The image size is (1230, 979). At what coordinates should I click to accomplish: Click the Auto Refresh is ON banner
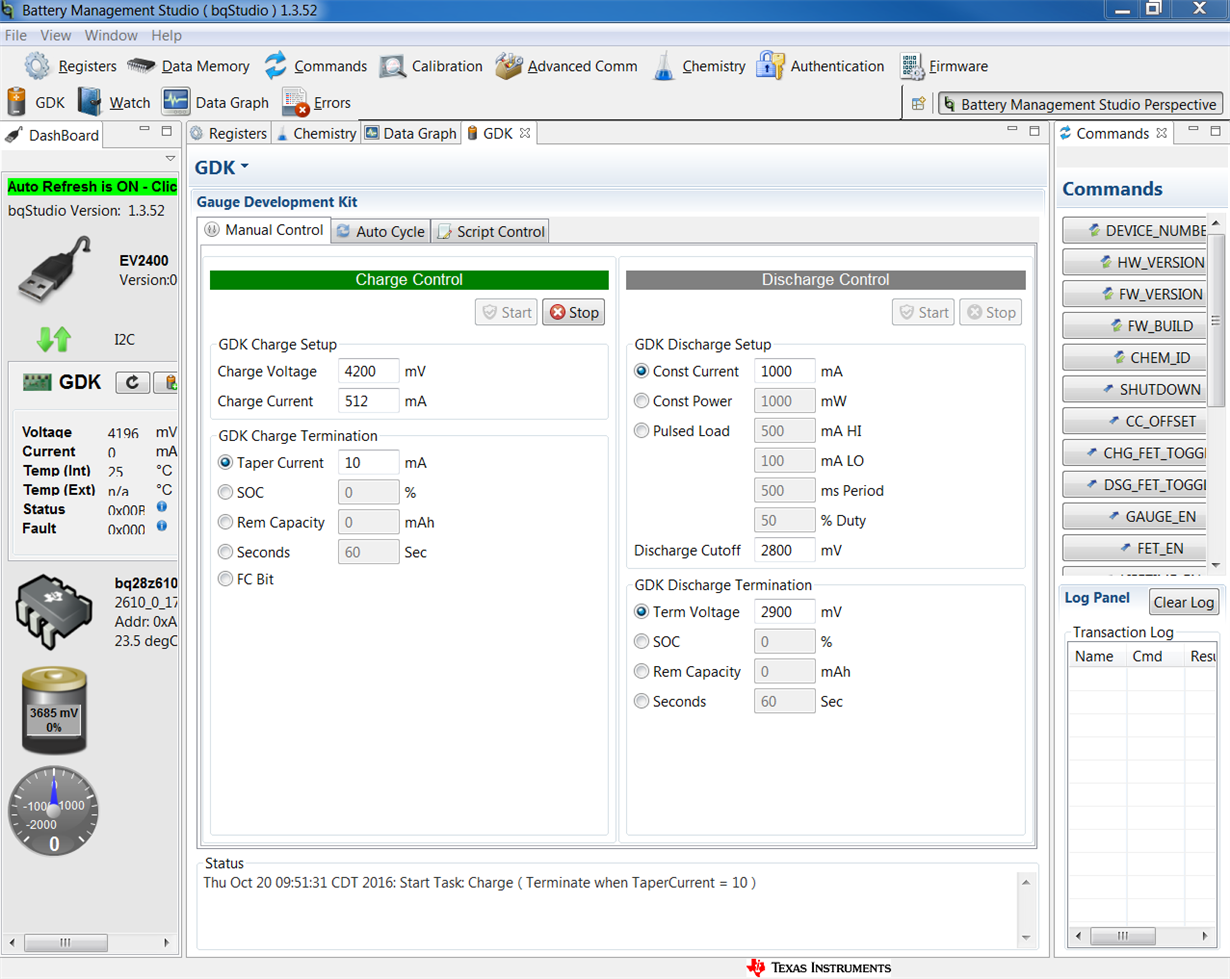point(92,186)
